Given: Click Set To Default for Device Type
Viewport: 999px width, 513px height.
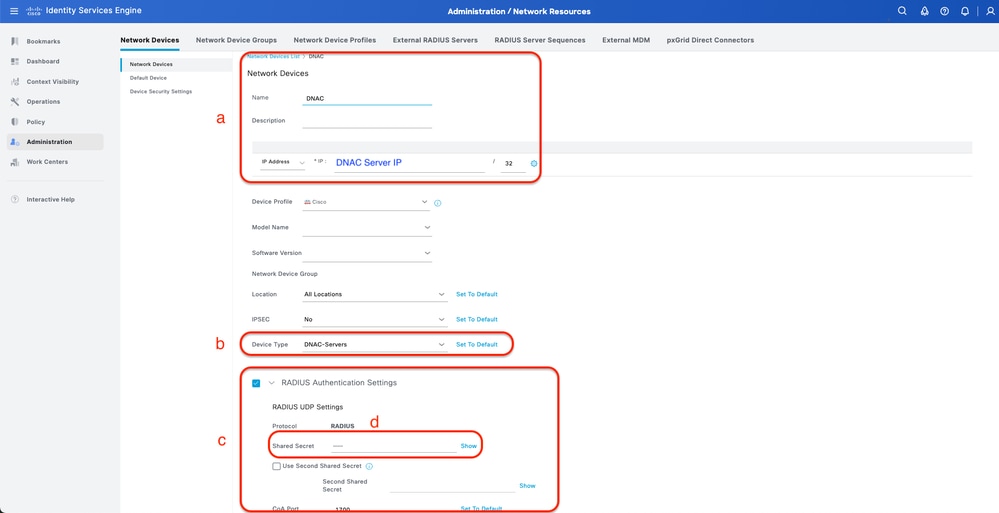Looking at the screenshot, I should tap(477, 345).
